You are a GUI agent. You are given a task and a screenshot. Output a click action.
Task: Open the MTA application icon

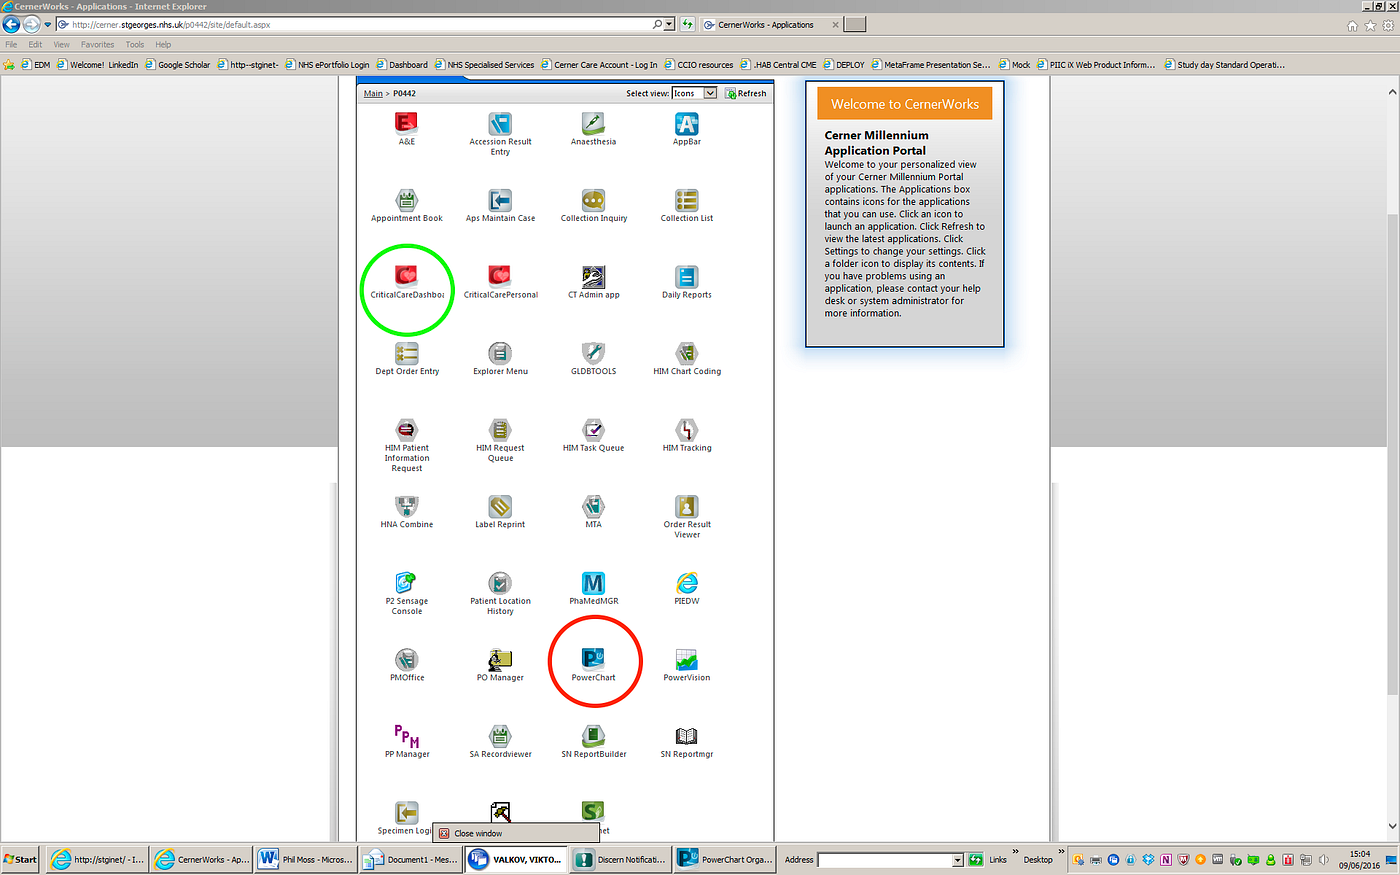[x=593, y=507]
